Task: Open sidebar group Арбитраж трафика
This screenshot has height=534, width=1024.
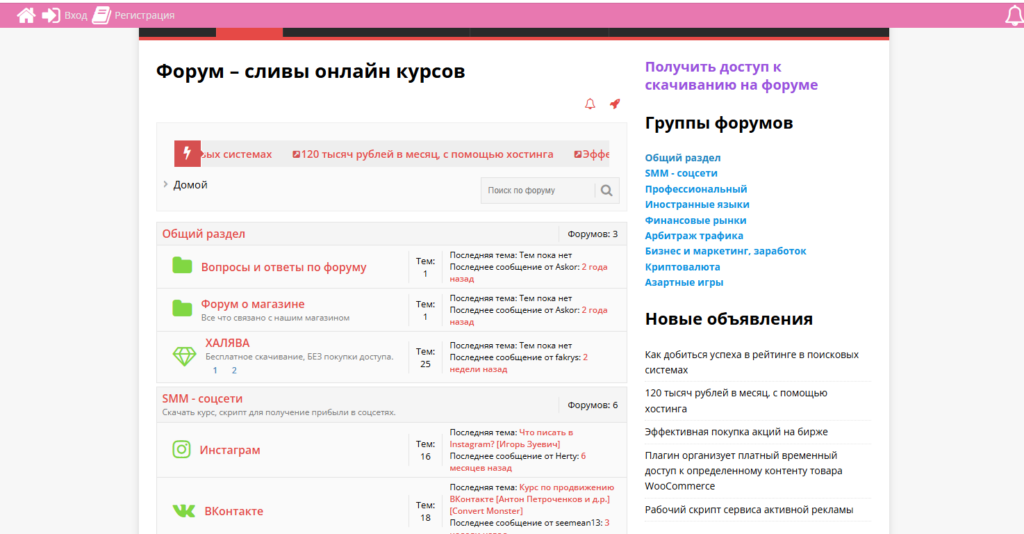Action: click(x=694, y=236)
